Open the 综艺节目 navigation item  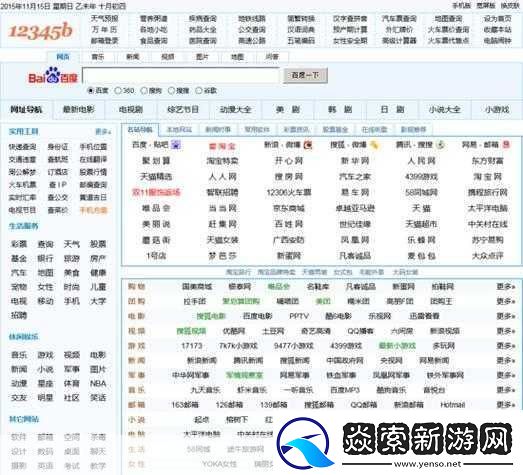[183, 109]
